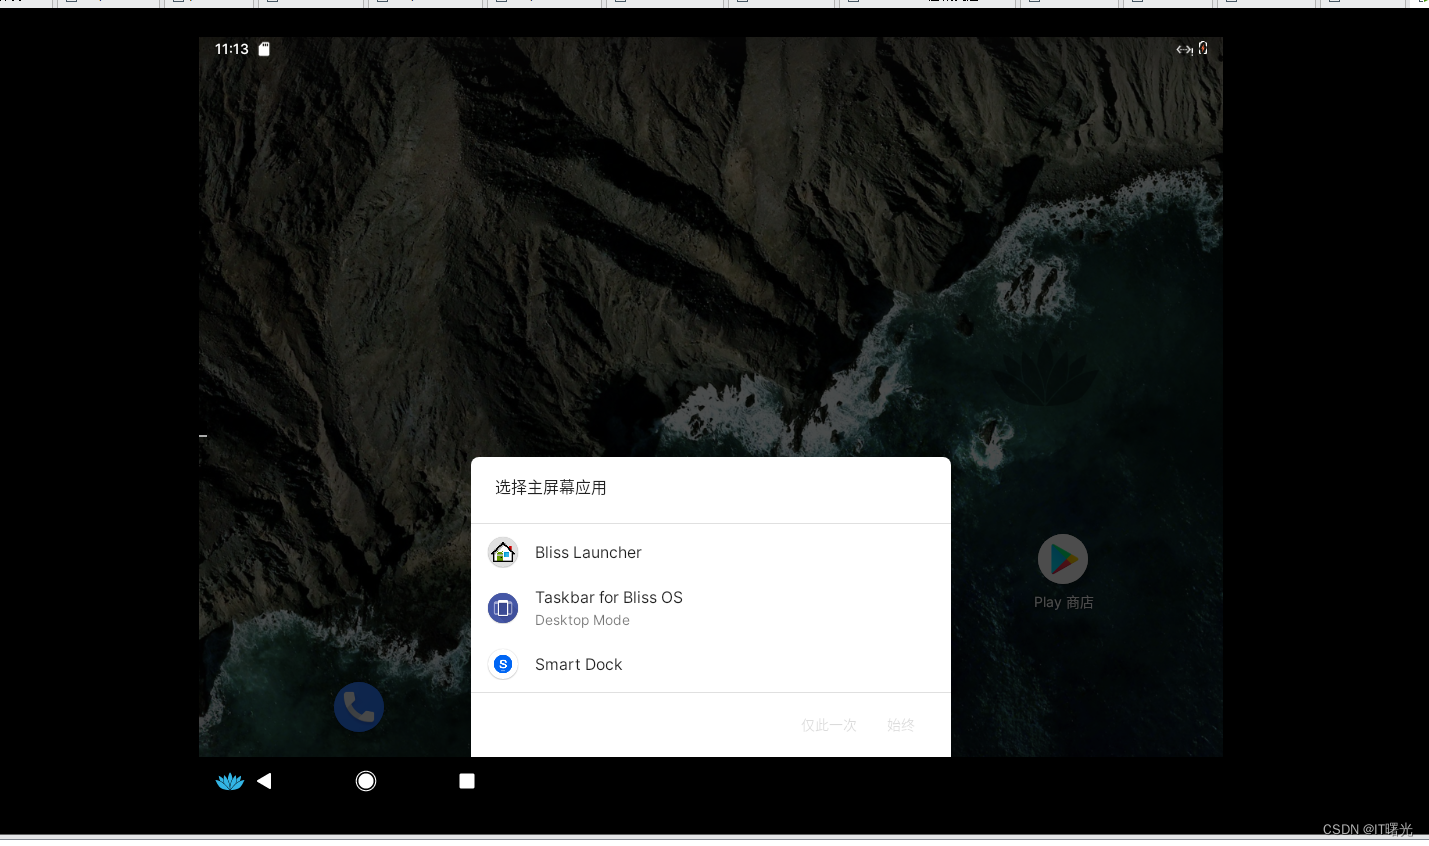Tap the Recents square navigation button
The height and width of the screenshot is (846, 1429).
coord(467,781)
